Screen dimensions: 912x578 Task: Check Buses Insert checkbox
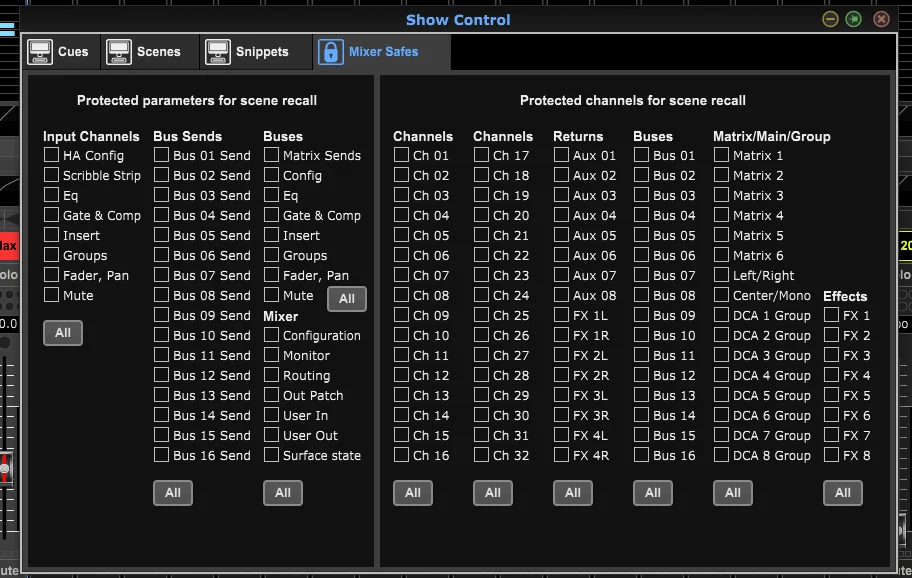(x=271, y=235)
